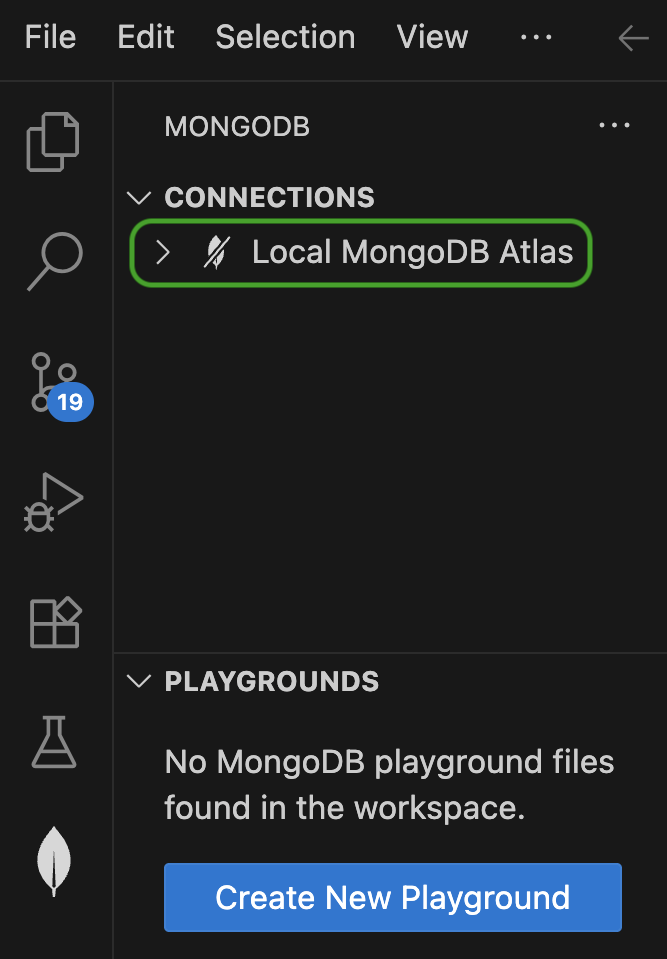
Task: Open the Edit menu
Action: pyautogui.click(x=146, y=38)
